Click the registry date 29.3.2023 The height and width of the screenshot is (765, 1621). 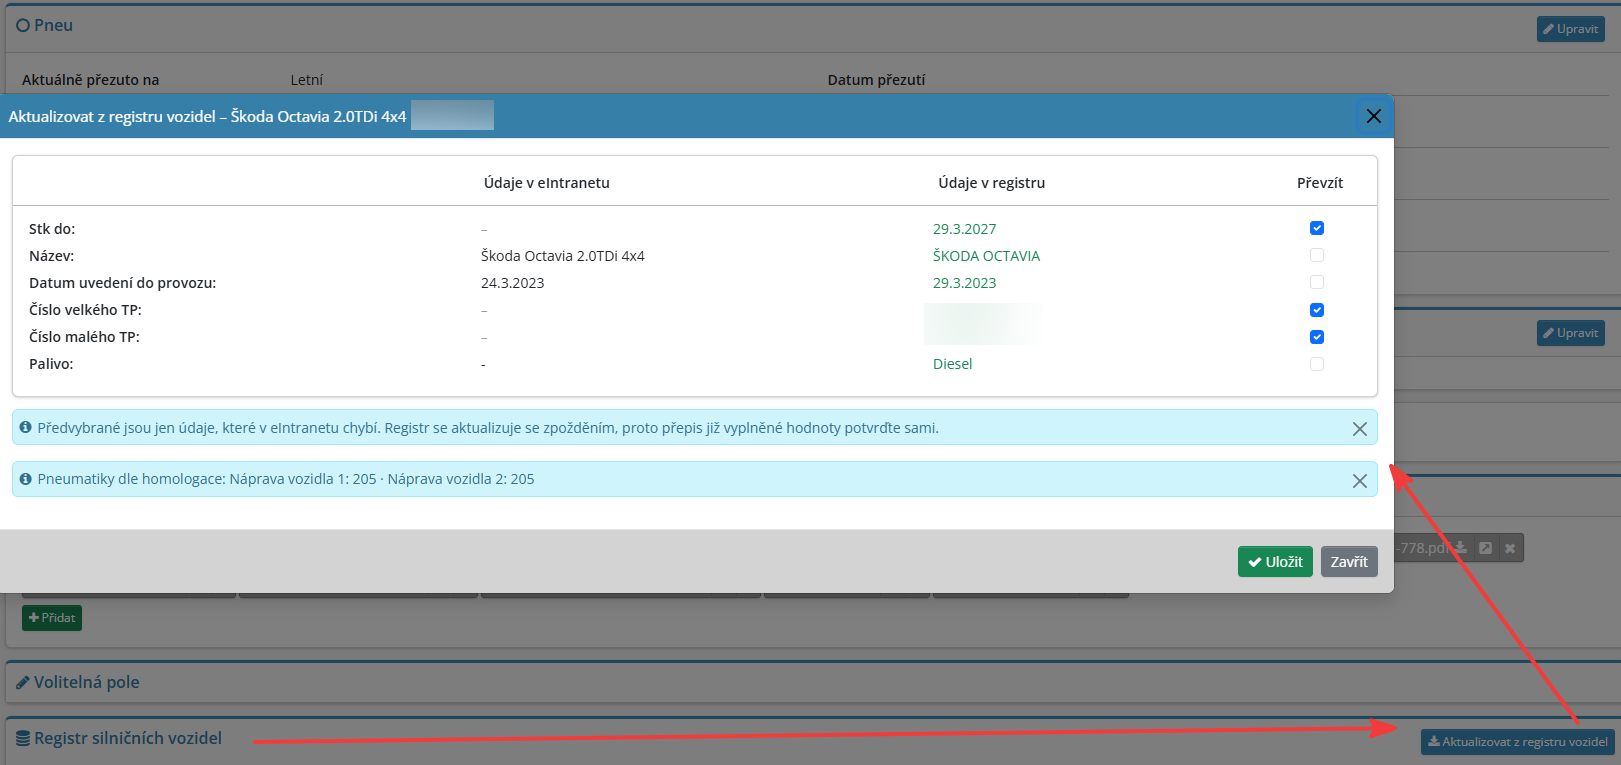(x=964, y=283)
